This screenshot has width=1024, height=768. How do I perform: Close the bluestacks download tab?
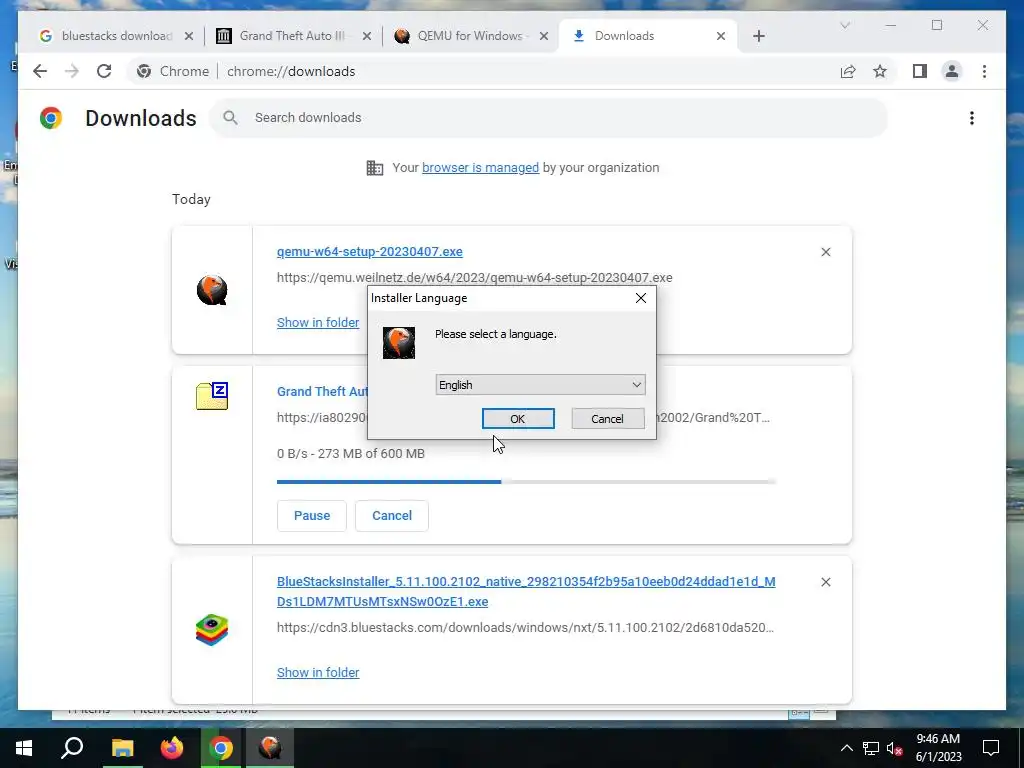(x=189, y=36)
